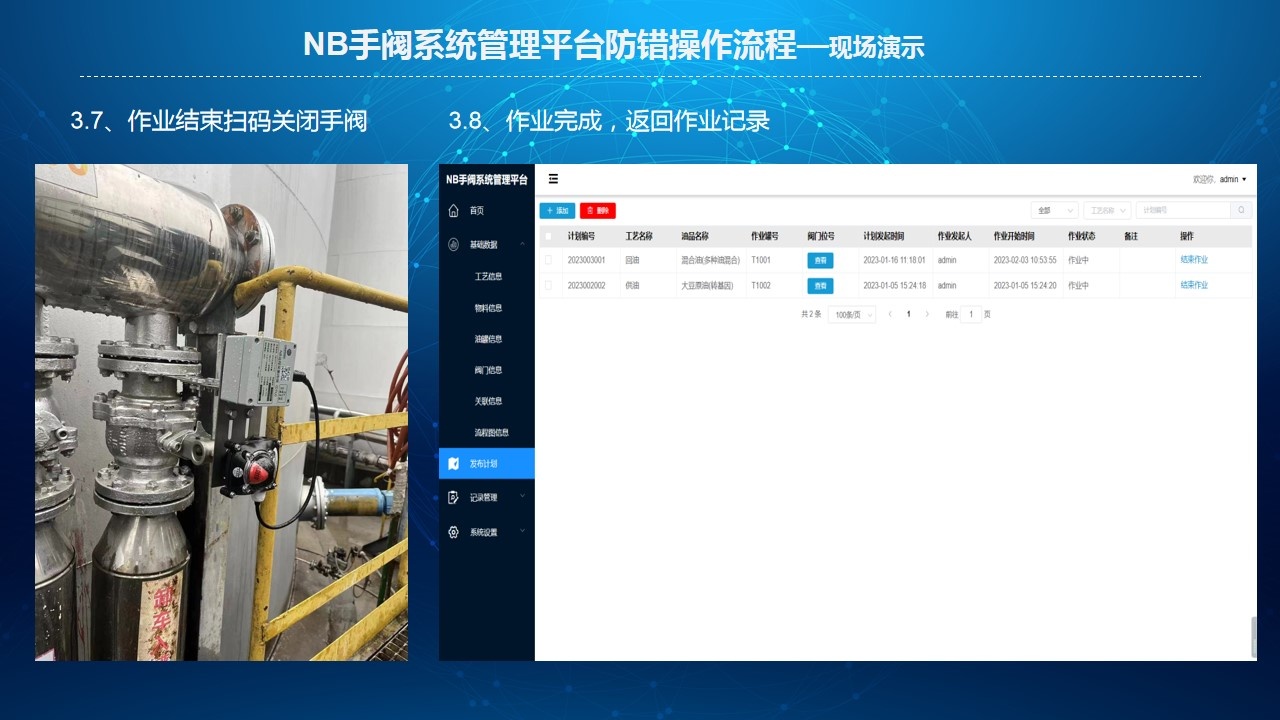Screen dimensions: 1280x720
Task: Check the row for plan 2023003001
Action: [x=547, y=260]
